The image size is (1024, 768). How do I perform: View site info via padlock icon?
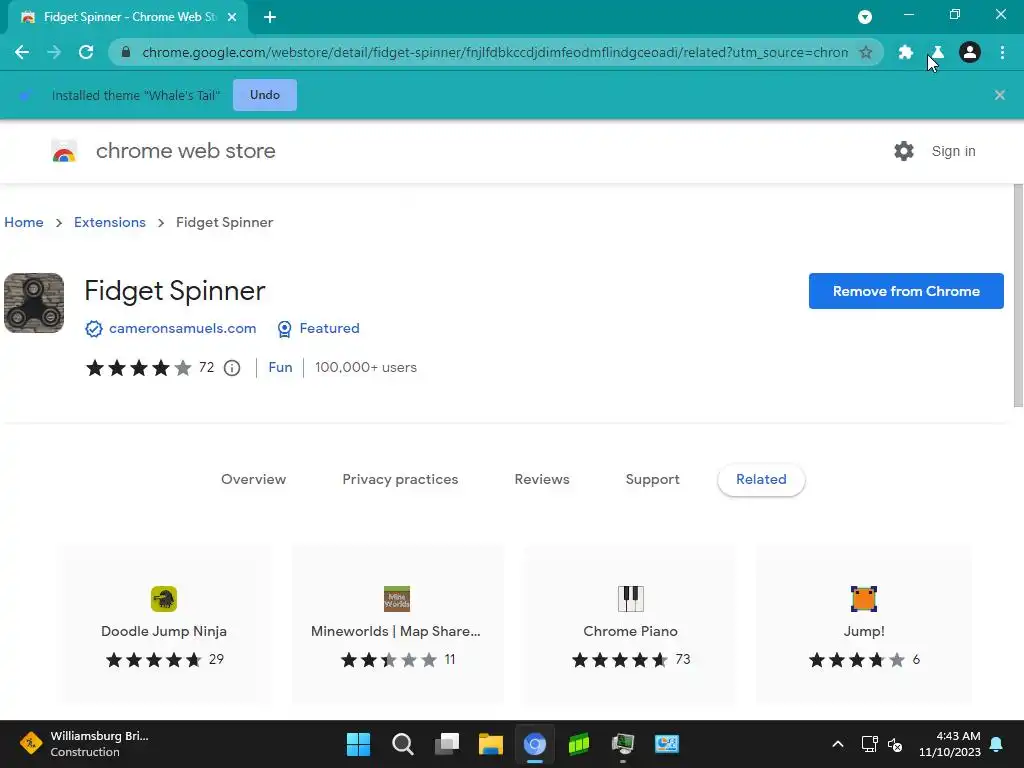coord(126,52)
